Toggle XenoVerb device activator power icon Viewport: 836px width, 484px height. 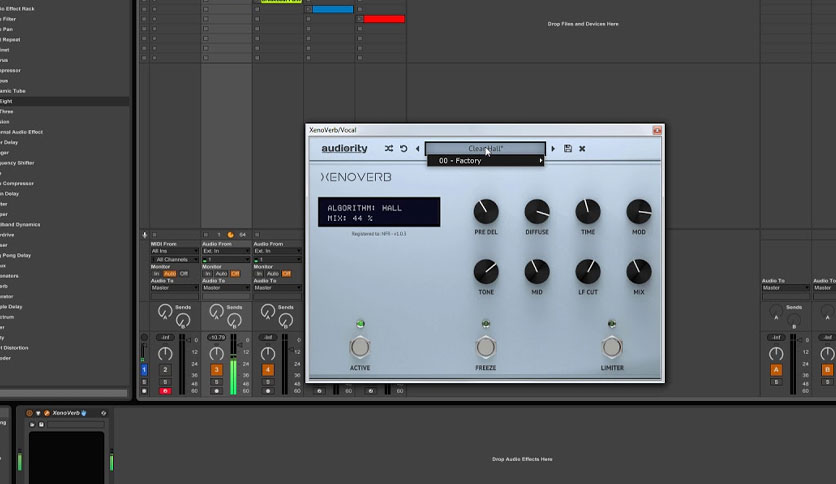click(29, 413)
